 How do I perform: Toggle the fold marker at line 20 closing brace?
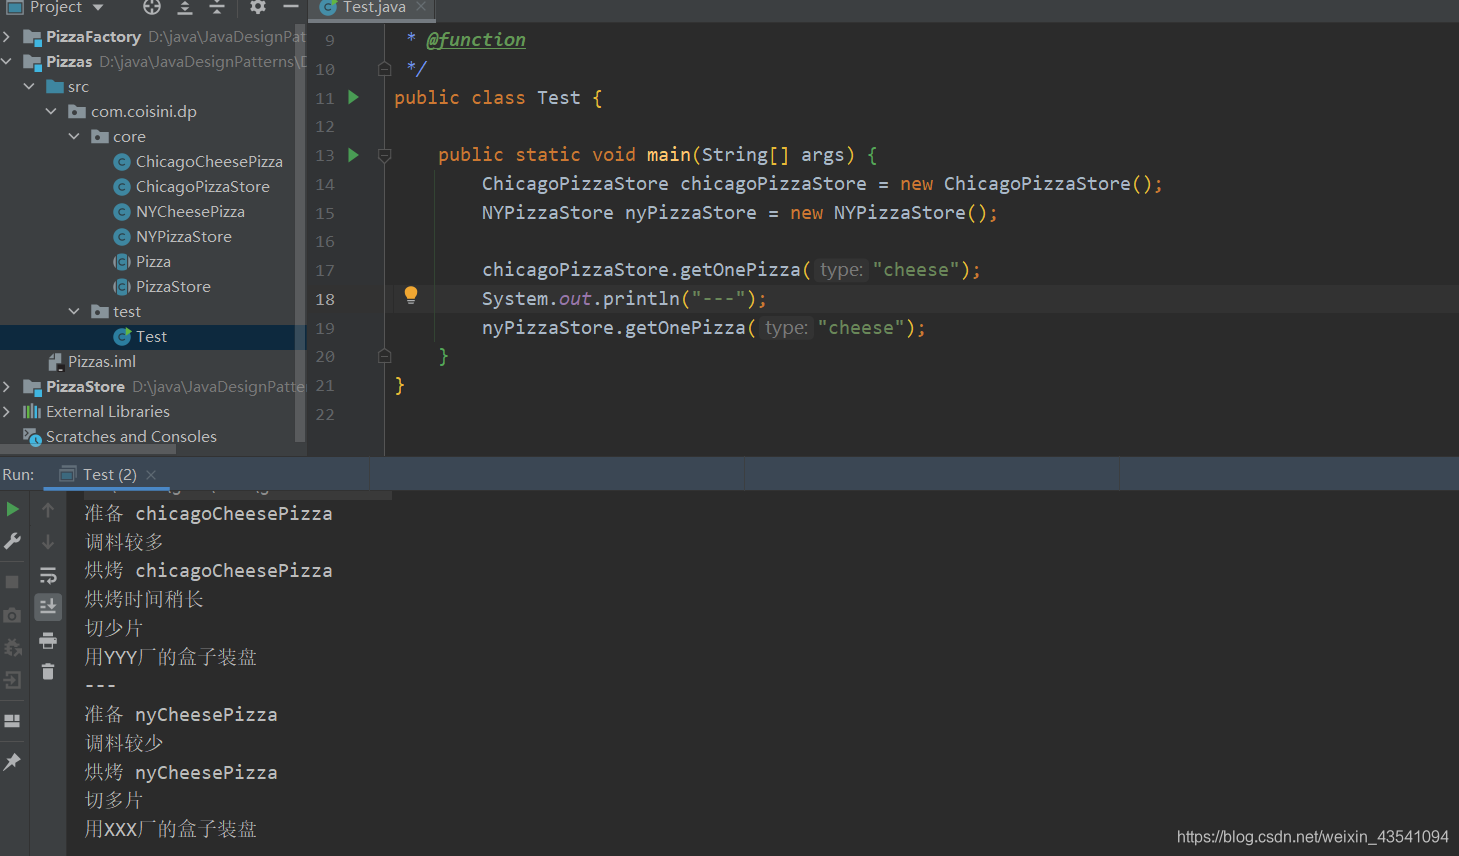pyautogui.click(x=384, y=356)
